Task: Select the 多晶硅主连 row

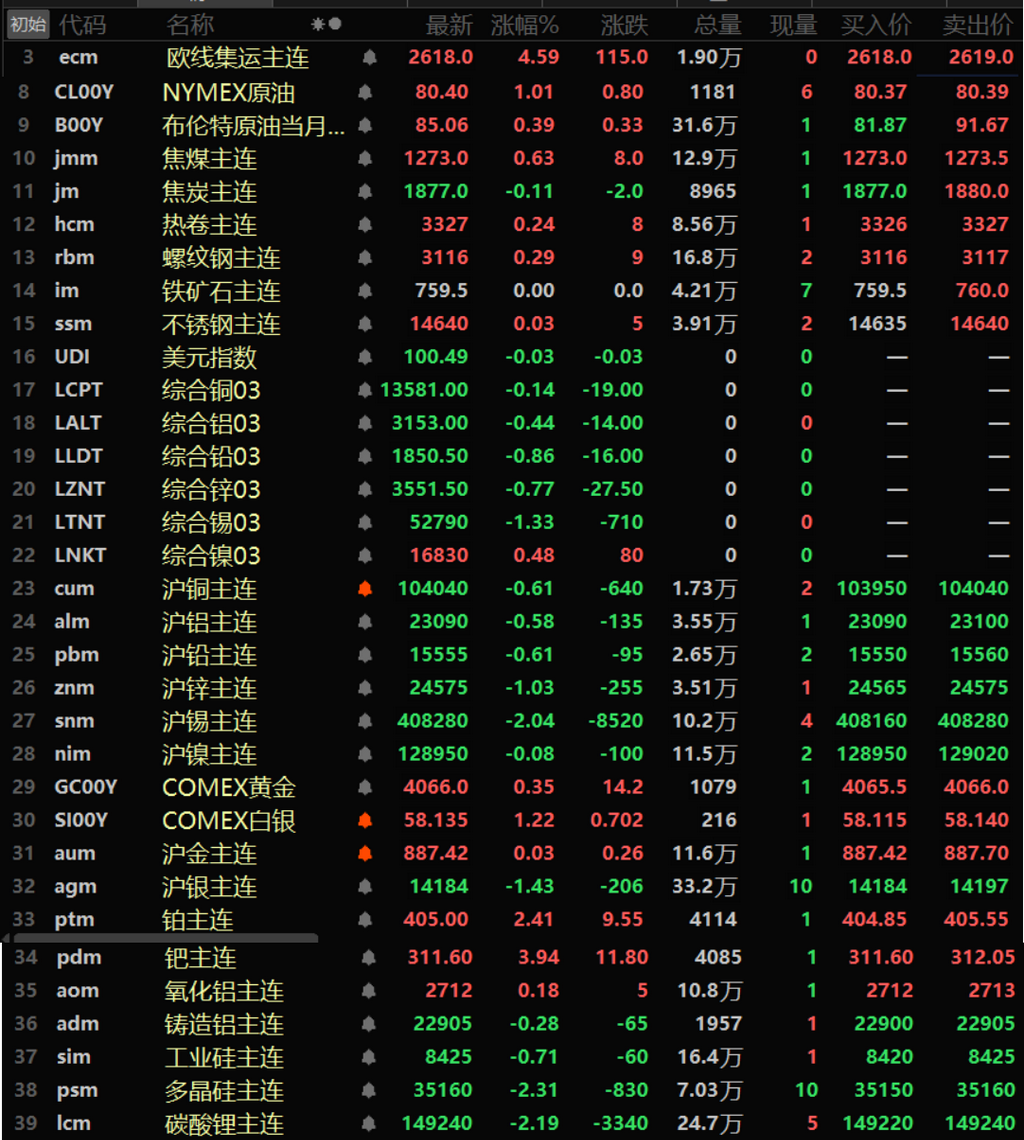Action: tap(512, 1090)
